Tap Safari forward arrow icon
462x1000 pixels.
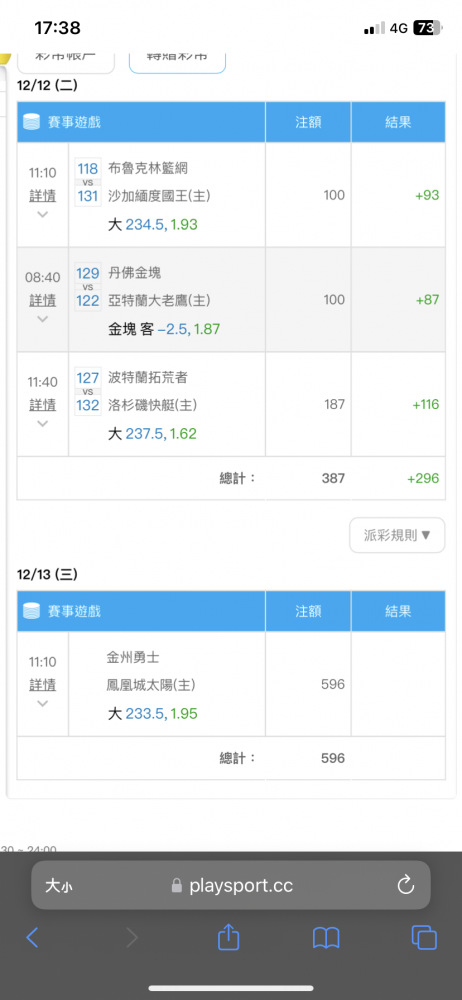[131, 937]
